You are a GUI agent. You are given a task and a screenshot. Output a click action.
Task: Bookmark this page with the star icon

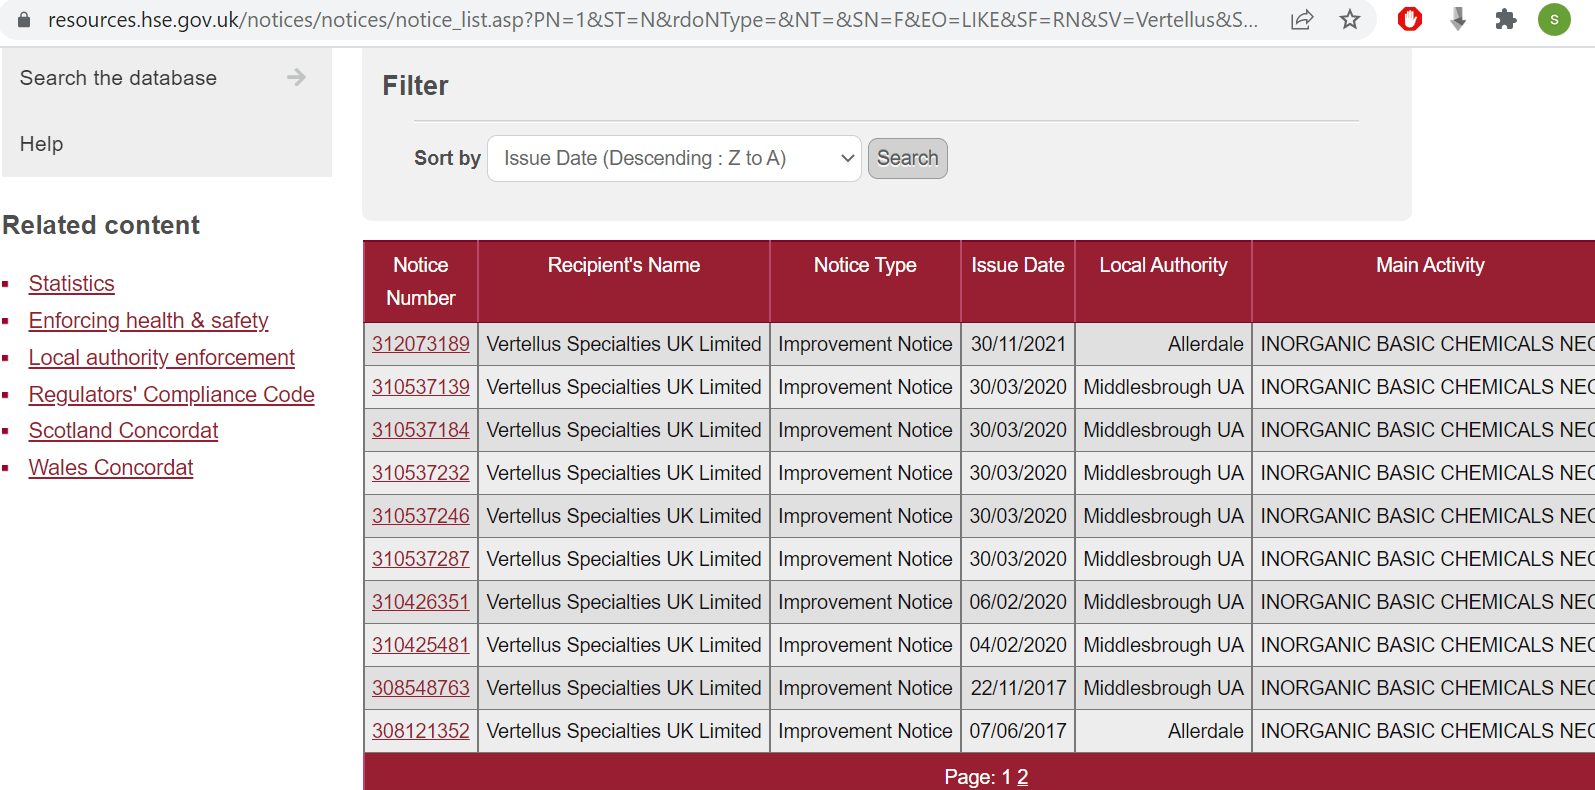[x=1350, y=20]
